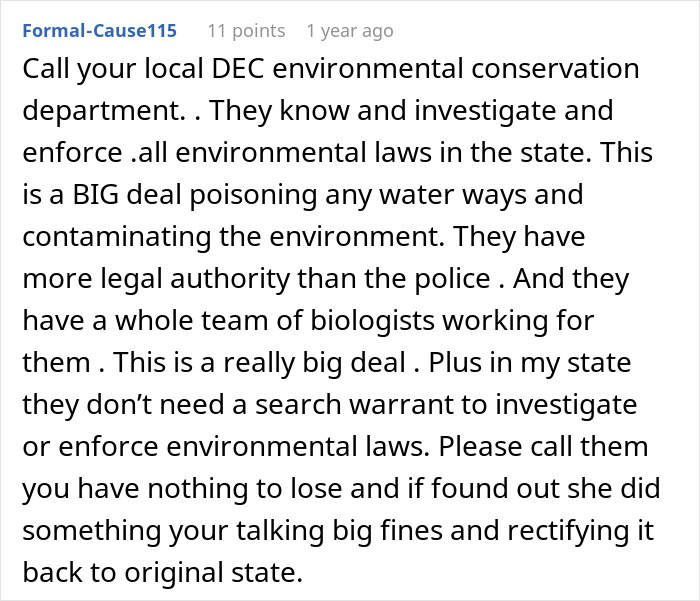Click the word biologists

(x=372, y=321)
